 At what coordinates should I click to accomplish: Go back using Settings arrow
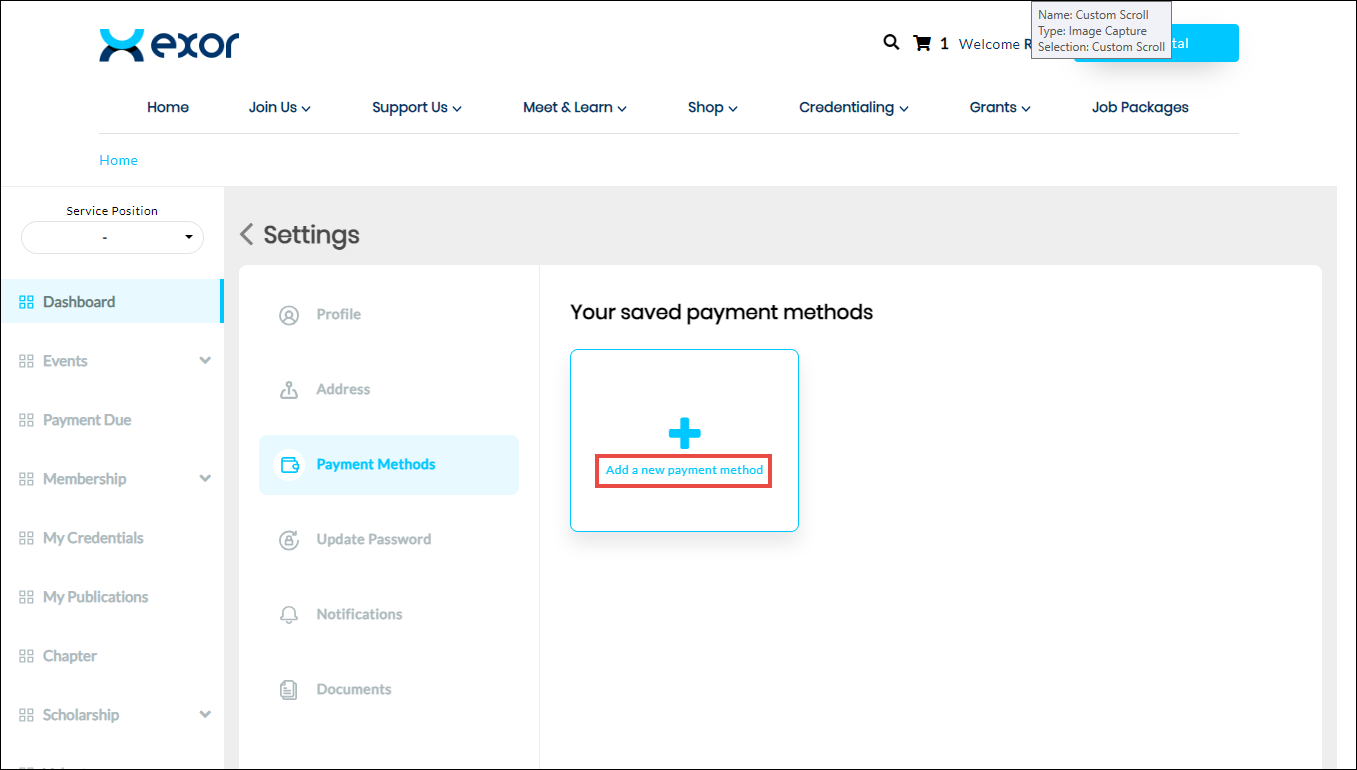click(247, 235)
